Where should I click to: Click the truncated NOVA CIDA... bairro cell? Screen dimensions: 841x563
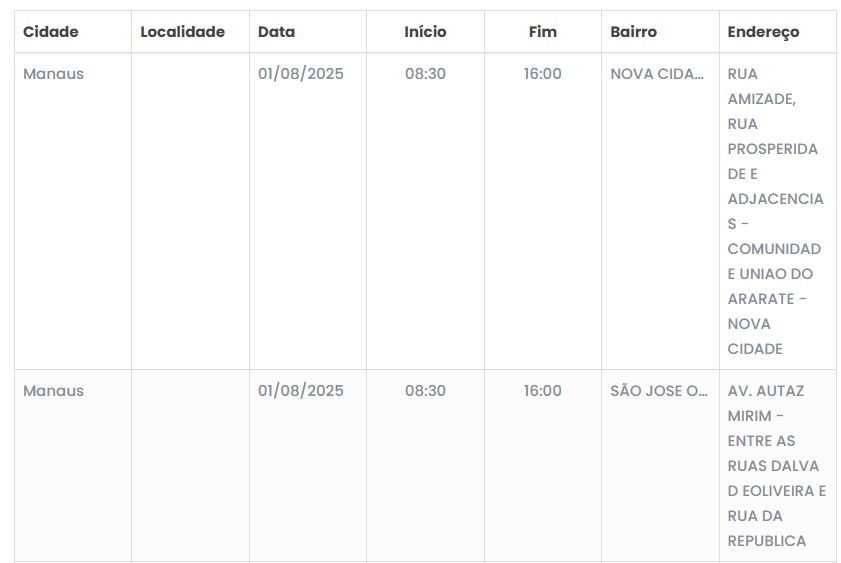tap(657, 74)
